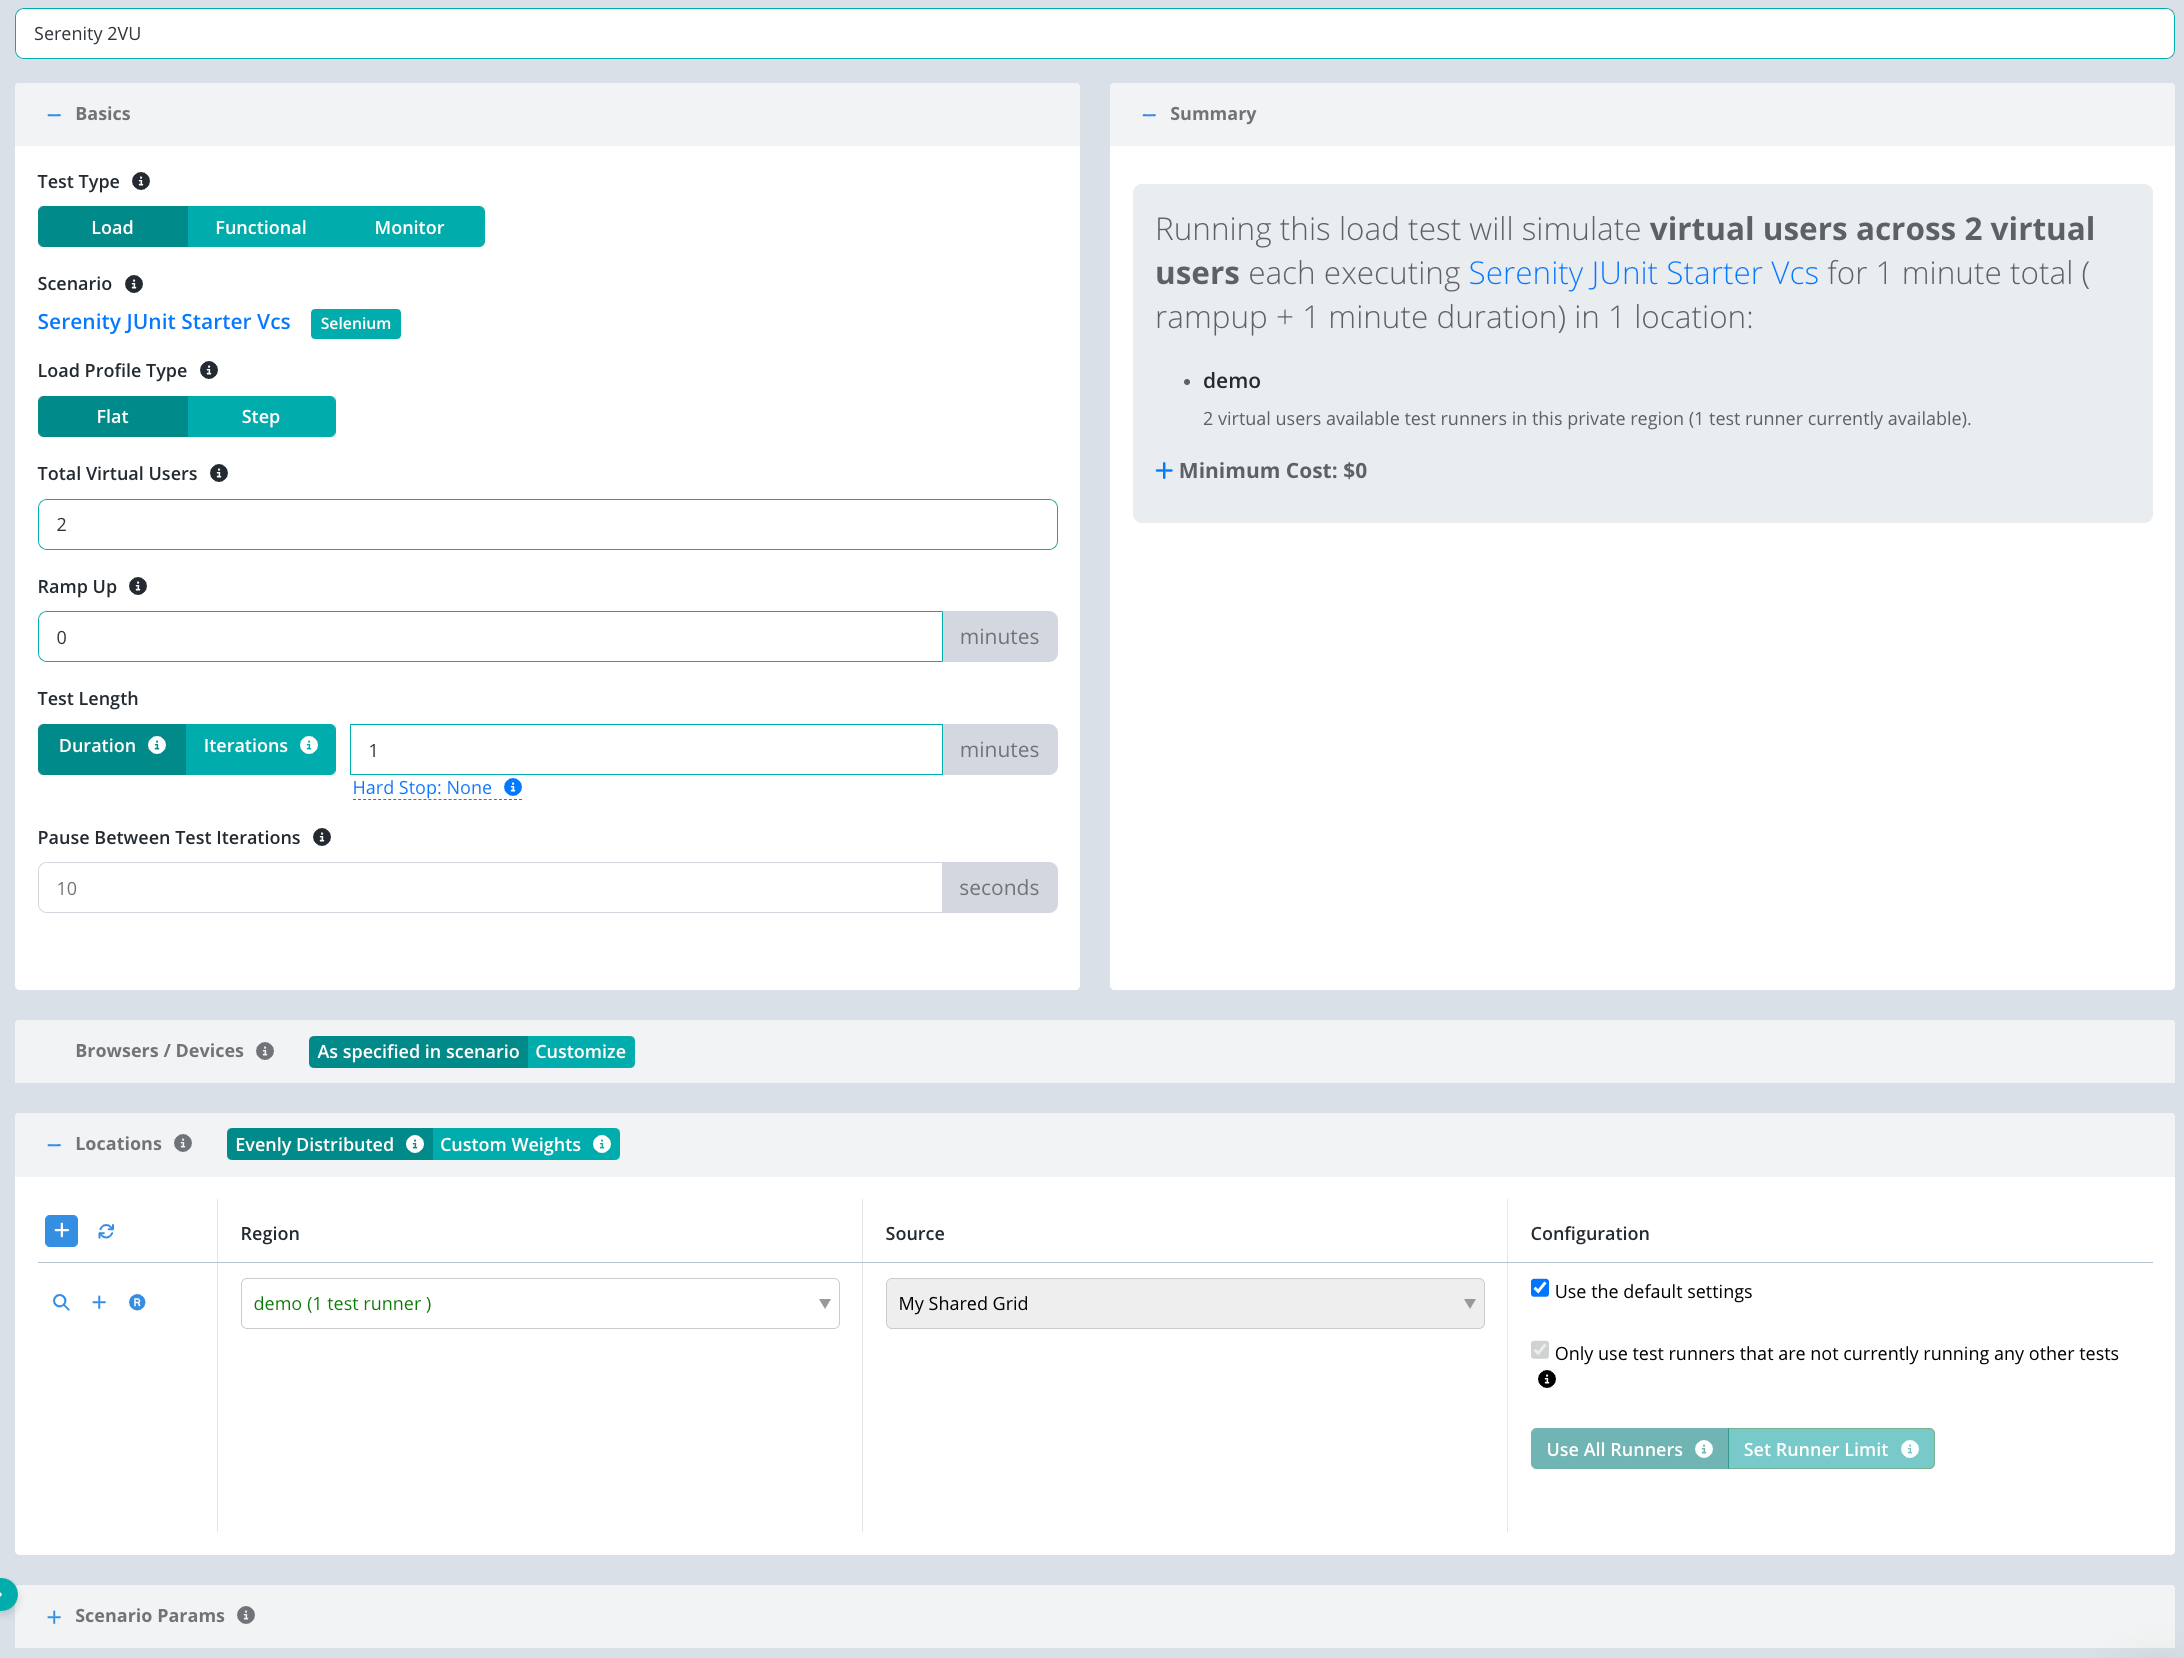Click the Customize browsers button
The width and height of the screenshot is (2184, 1658).
[x=580, y=1052]
